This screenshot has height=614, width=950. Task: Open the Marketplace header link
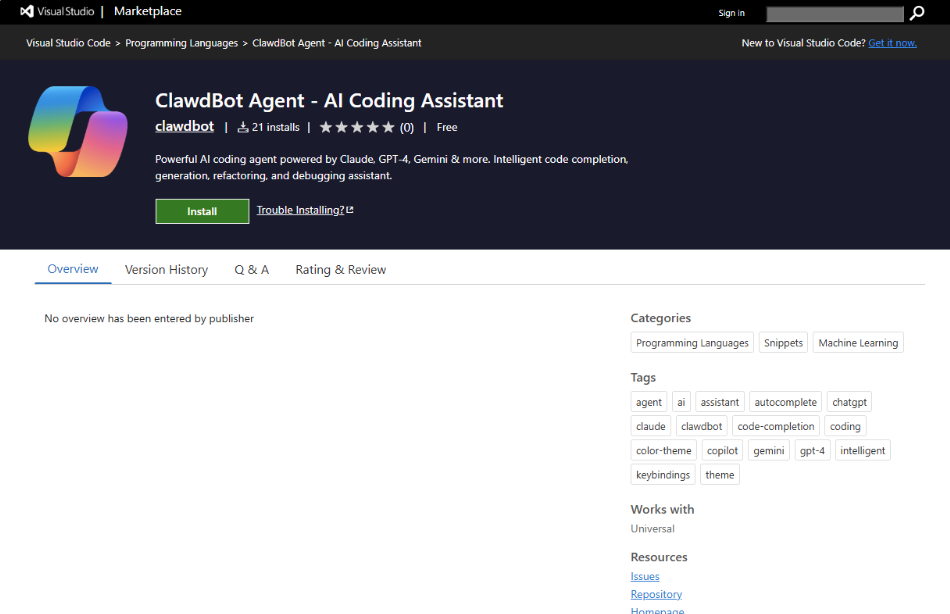[x=148, y=12]
